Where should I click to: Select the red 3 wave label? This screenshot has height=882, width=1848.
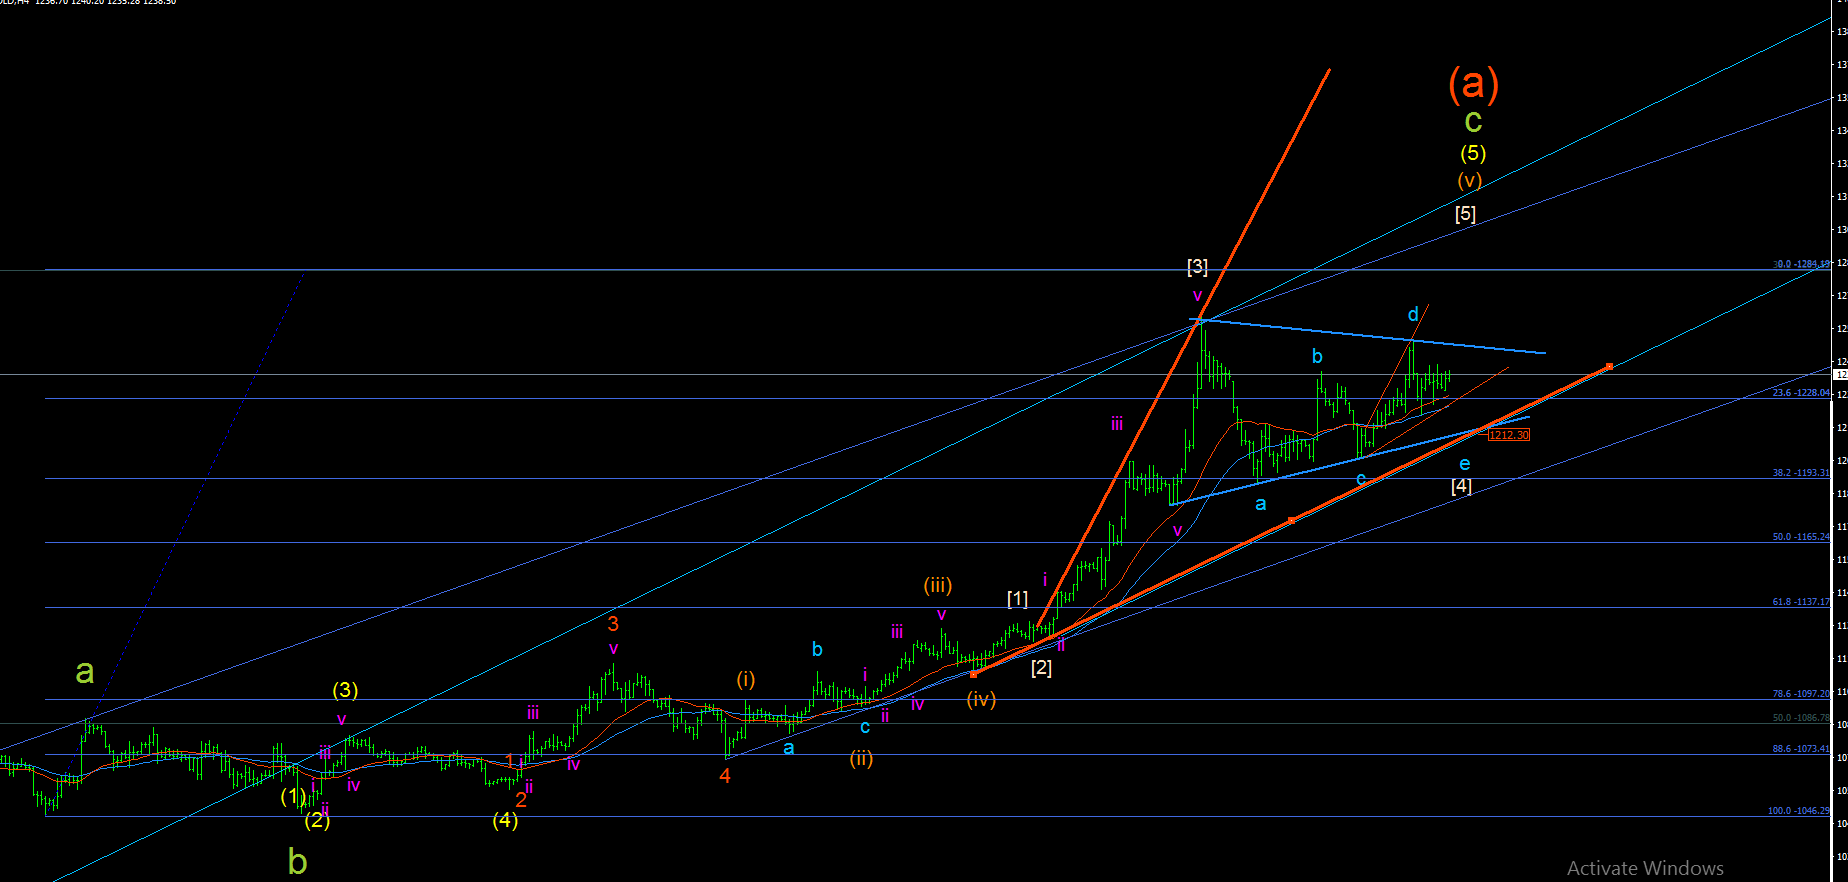coord(613,624)
